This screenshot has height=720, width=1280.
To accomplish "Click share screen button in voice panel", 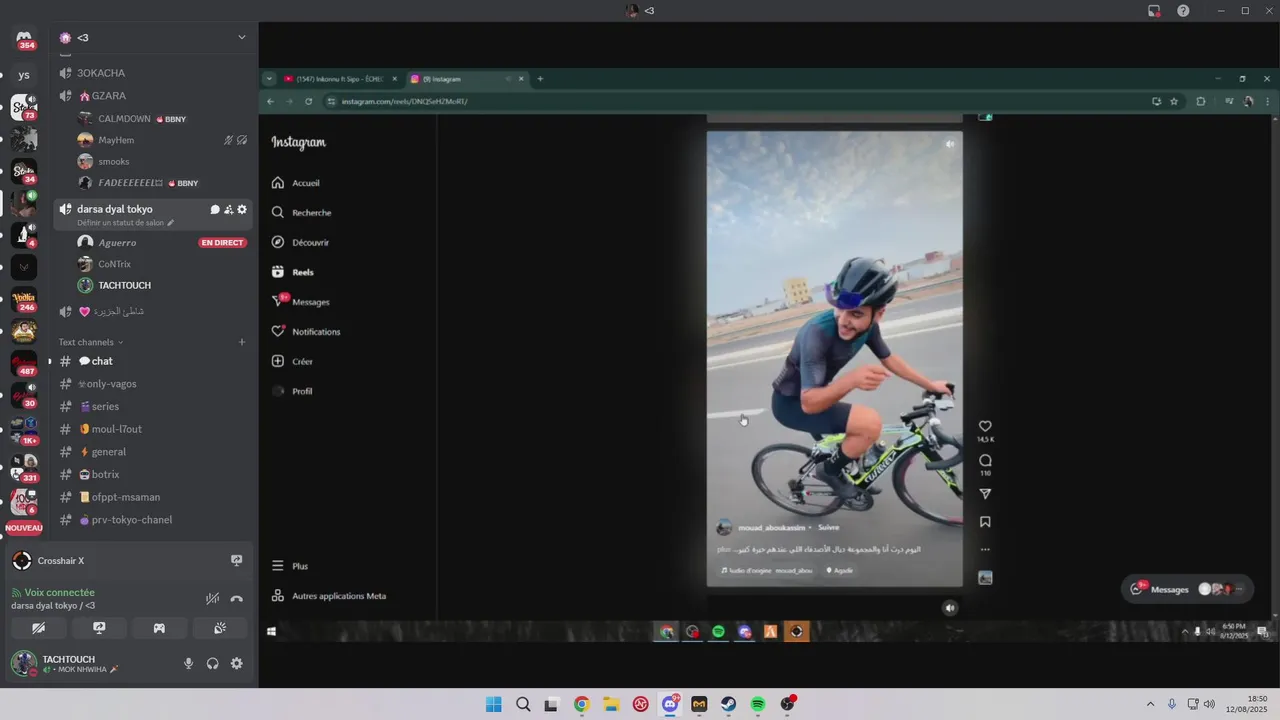I will [99, 628].
